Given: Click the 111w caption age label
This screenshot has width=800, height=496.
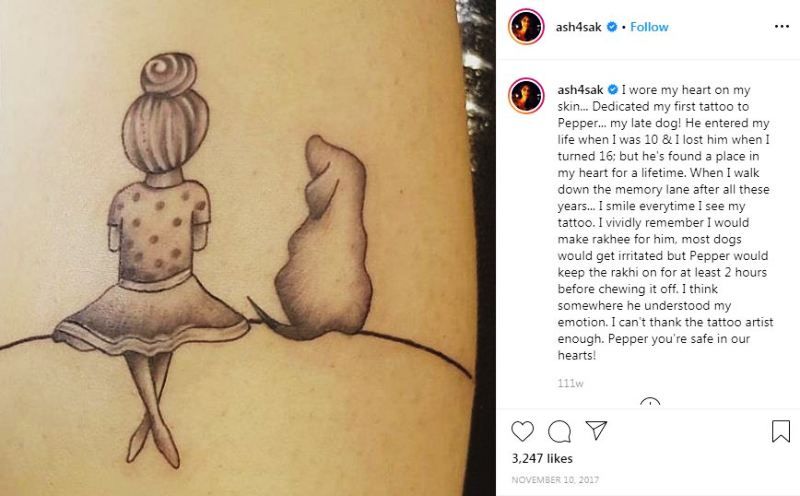Looking at the screenshot, I should pyautogui.click(x=570, y=383).
